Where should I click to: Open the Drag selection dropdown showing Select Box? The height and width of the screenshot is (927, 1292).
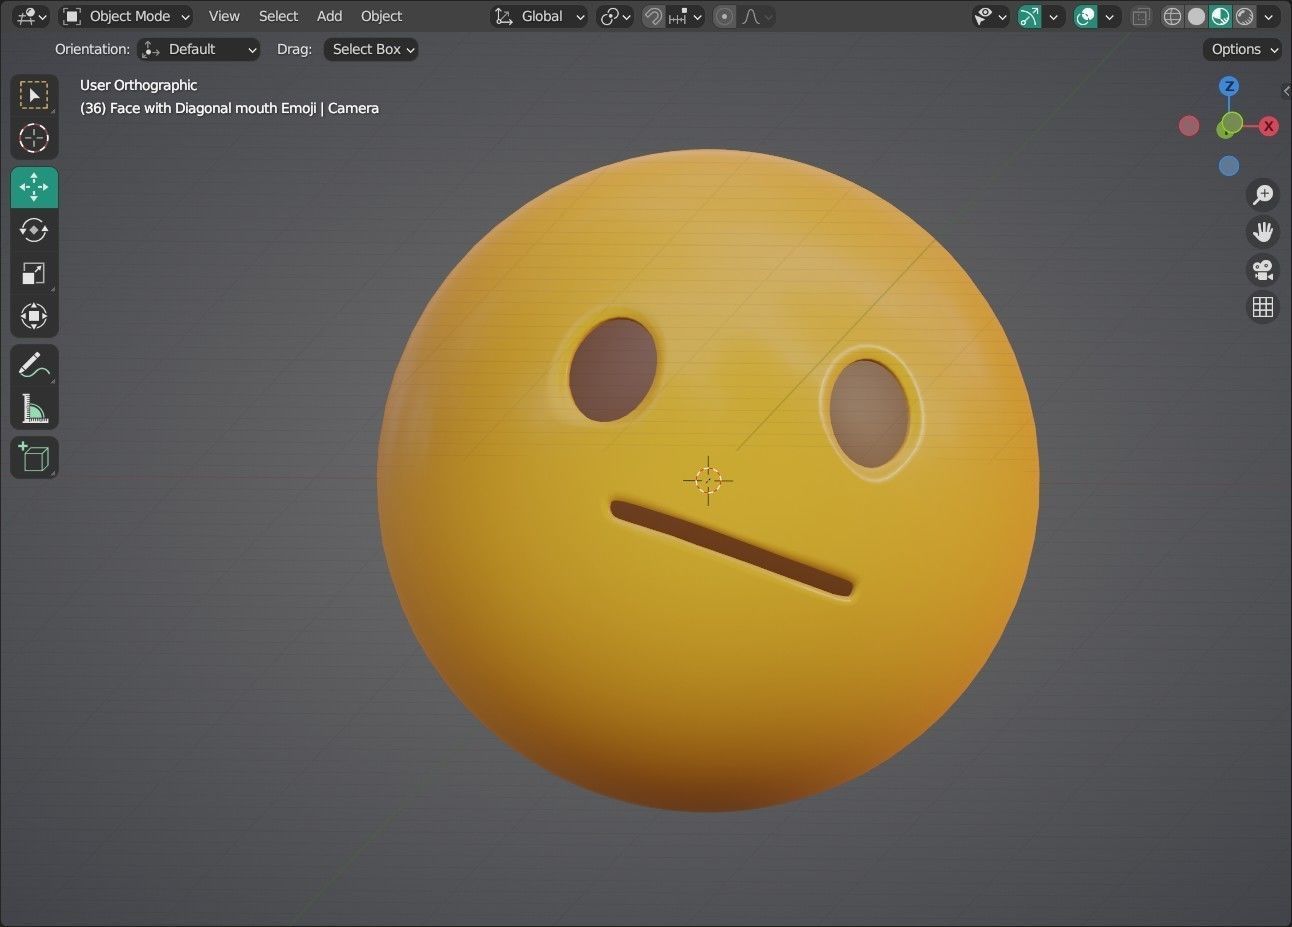(370, 49)
